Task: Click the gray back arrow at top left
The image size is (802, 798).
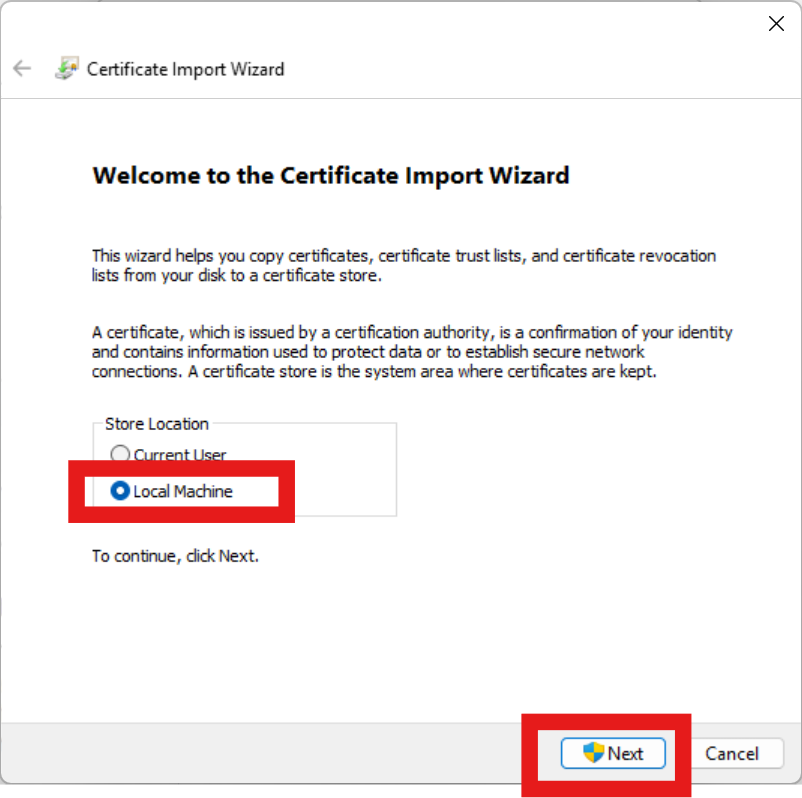Action: tap(21, 68)
